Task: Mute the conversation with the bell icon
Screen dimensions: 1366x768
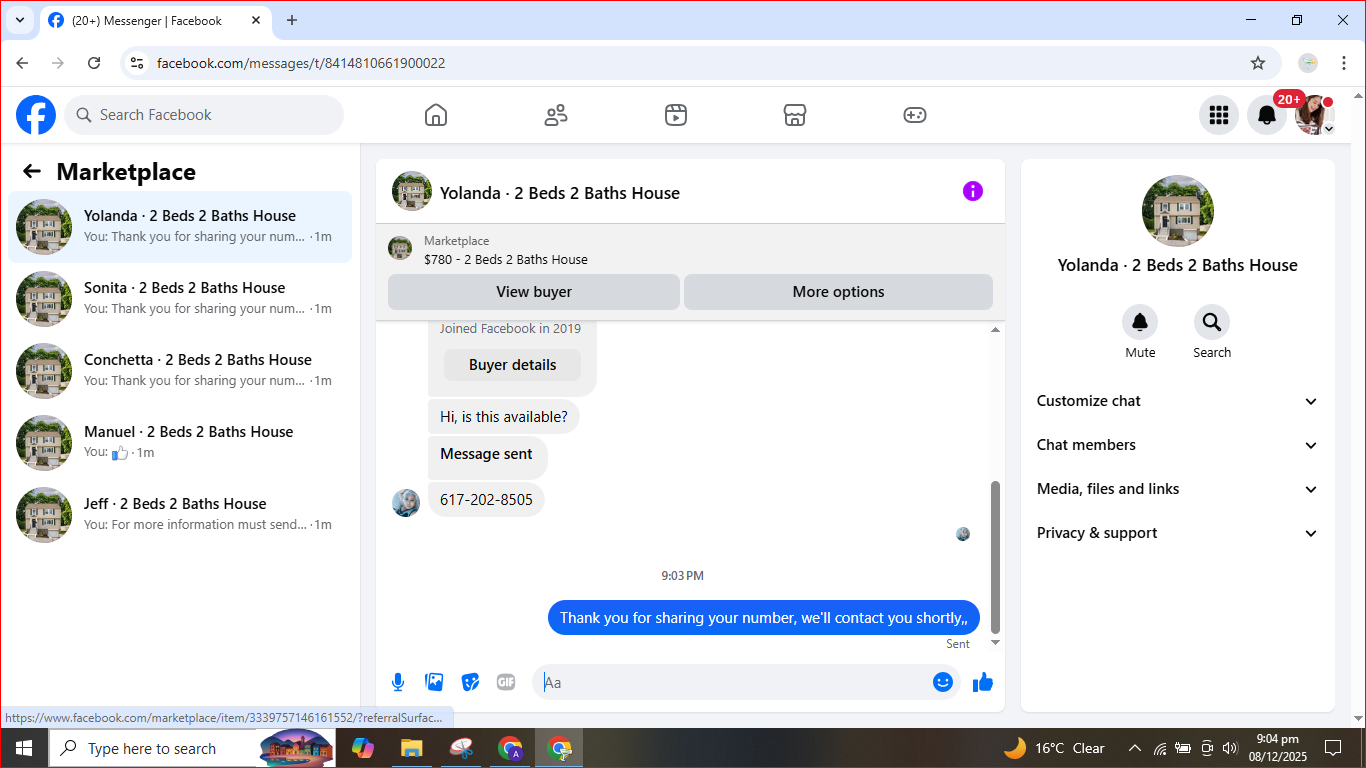Action: point(1140,322)
